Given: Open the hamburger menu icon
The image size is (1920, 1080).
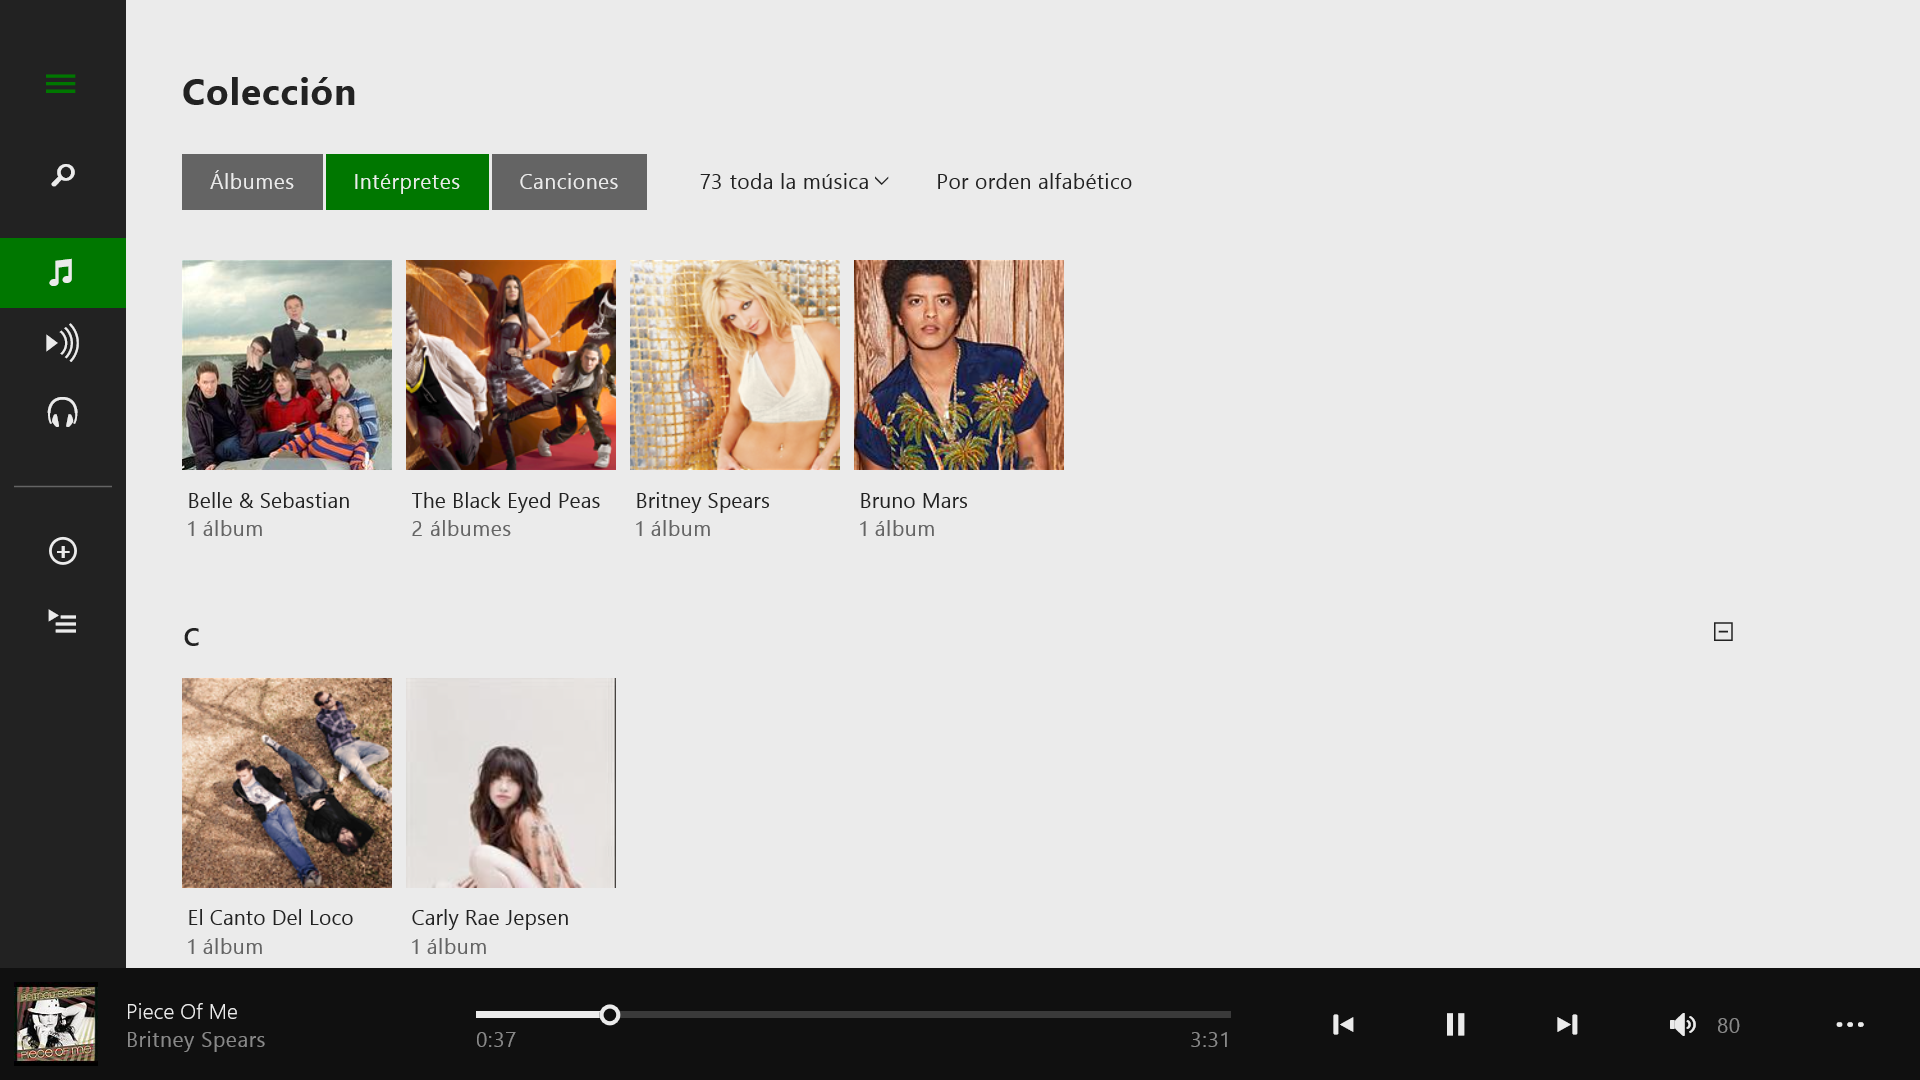Looking at the screenshot, I should pos(60,84).
